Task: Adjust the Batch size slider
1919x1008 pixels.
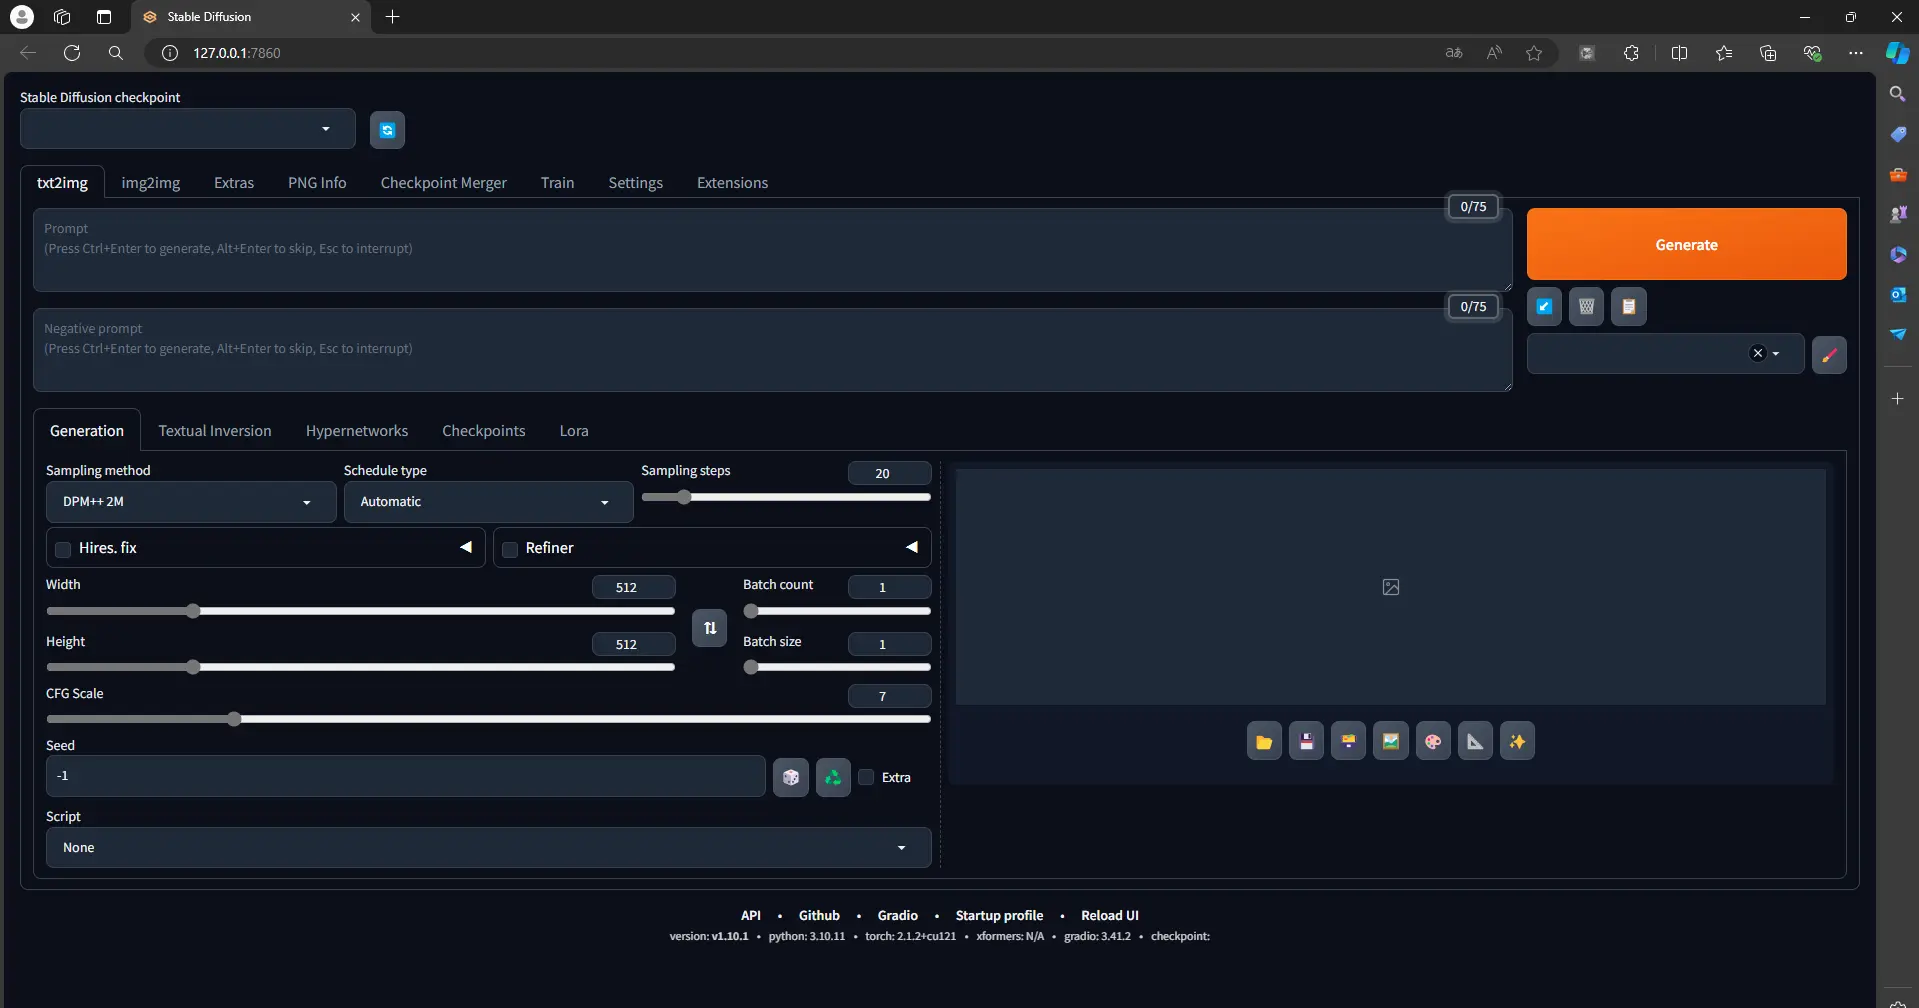Action: [837, 667]
